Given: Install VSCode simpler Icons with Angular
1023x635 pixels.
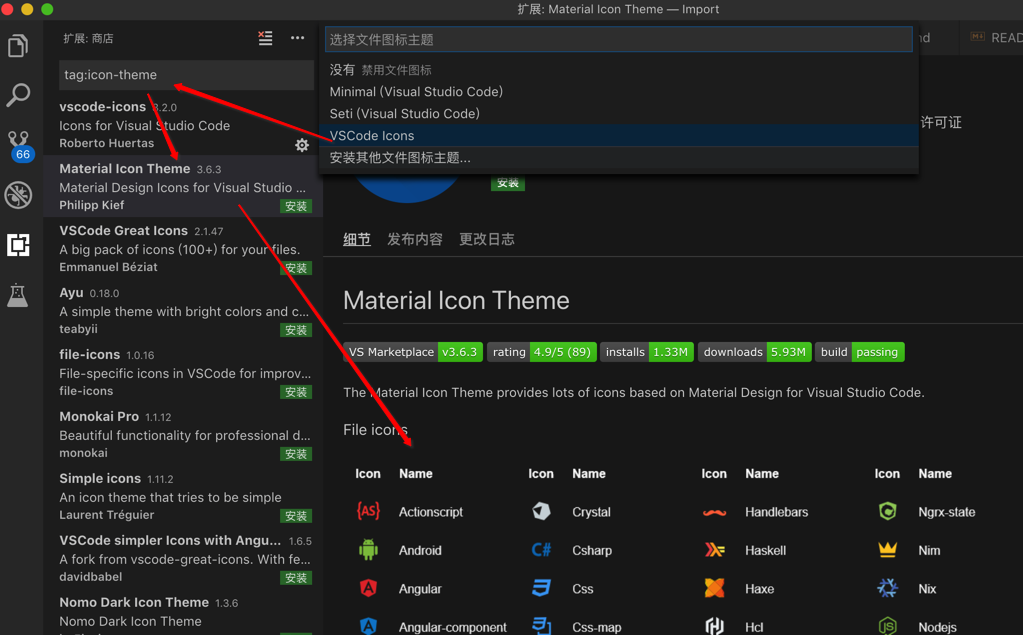Looking at the screenshot, I should point(296,578).
